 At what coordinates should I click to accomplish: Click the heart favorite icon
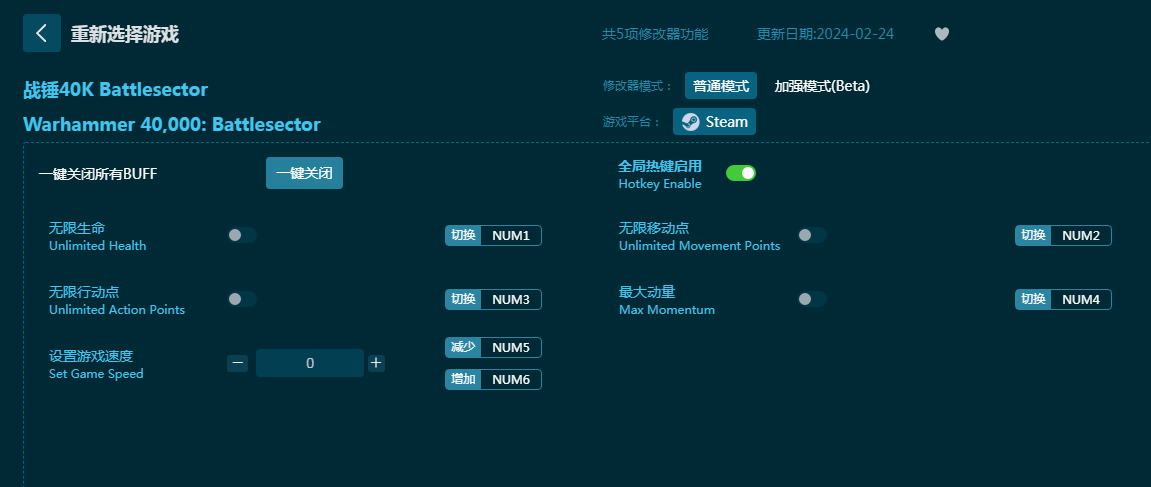coord(942,34)
